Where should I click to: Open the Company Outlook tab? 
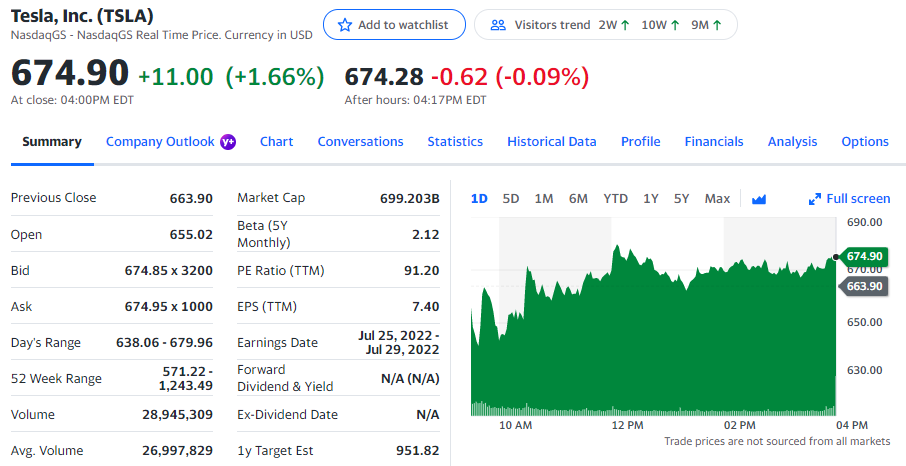click(x=160, y=142)
